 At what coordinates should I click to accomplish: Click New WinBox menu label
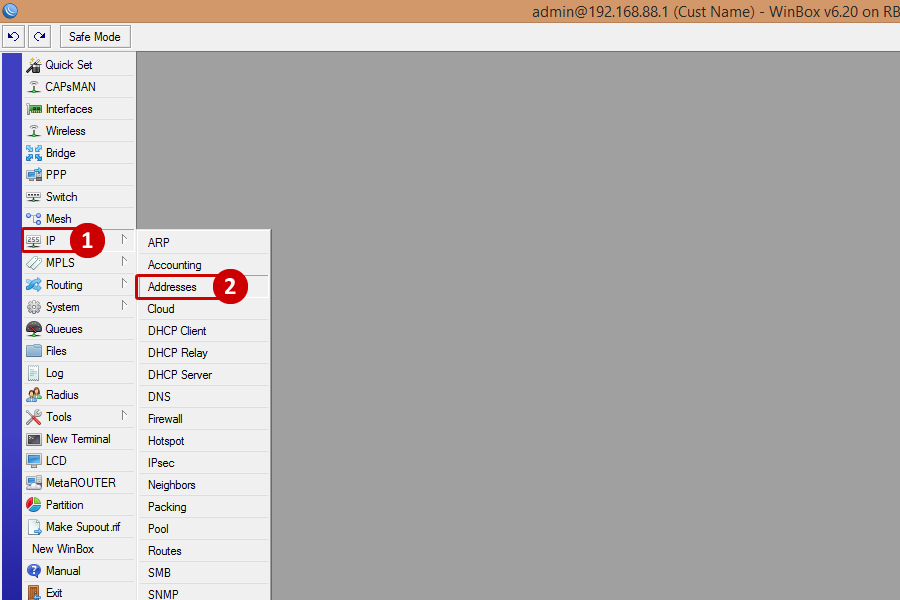pos(63,549)
